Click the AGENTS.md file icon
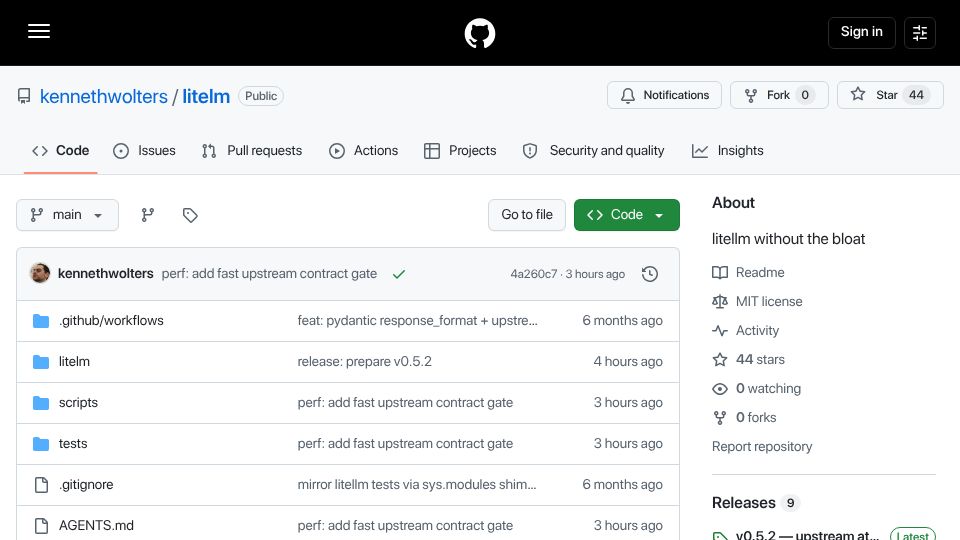The width and height of the screenshot is (960, 540). 41,526
